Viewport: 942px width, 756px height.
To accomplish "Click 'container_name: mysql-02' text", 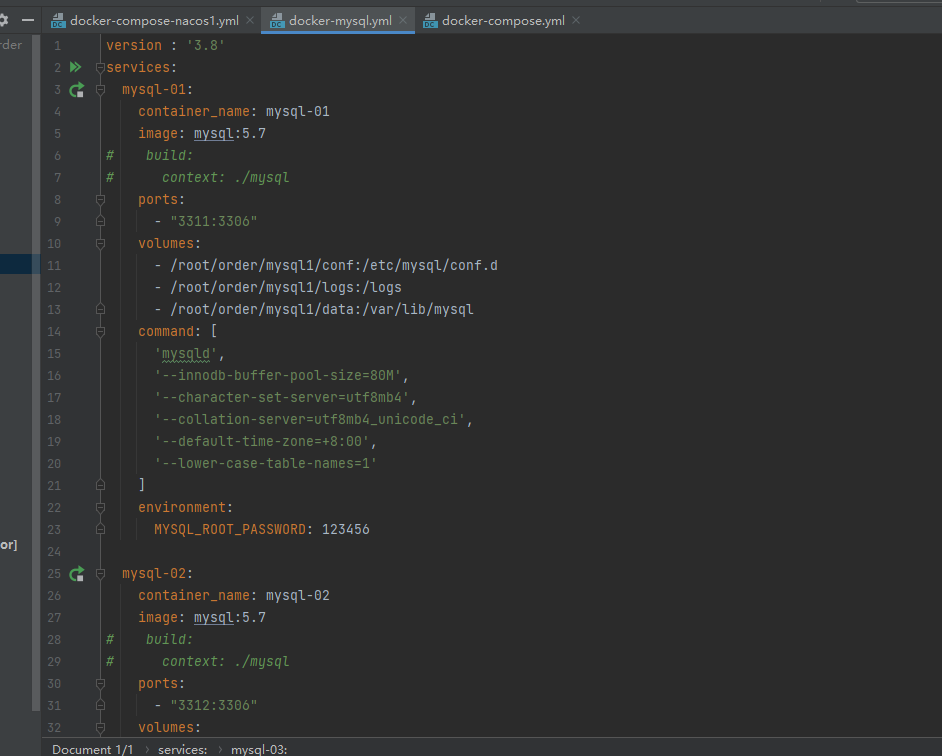I will tap(234, 596).
